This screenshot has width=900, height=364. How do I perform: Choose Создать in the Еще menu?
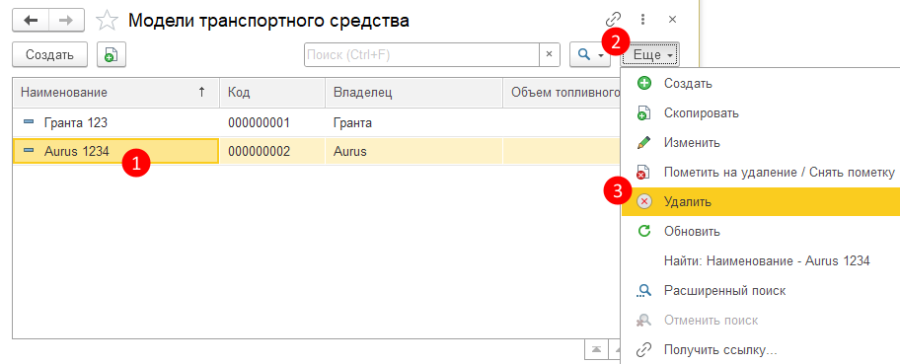(761, 83)
